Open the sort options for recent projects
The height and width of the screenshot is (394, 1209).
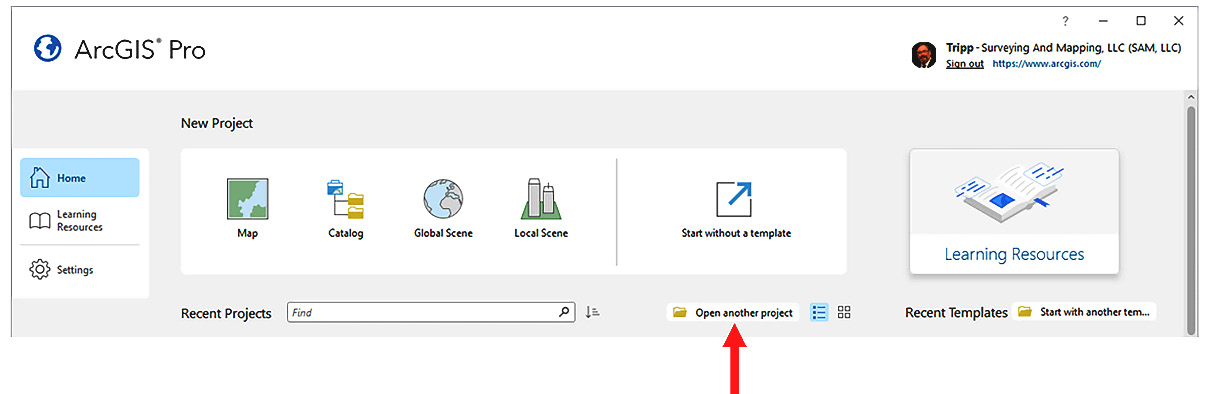(x=593, y=312)
